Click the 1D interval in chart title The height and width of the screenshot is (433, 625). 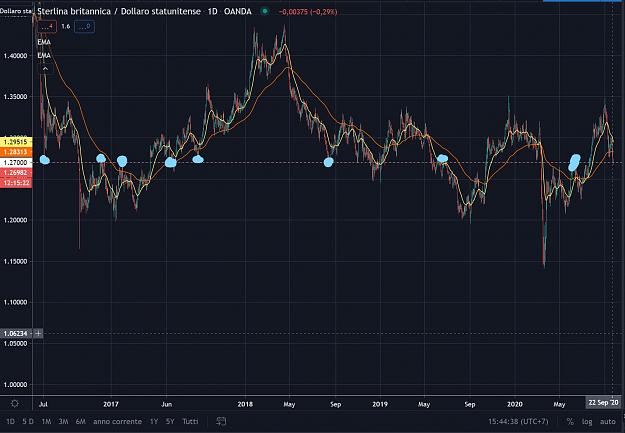click(x=212, y=11)
